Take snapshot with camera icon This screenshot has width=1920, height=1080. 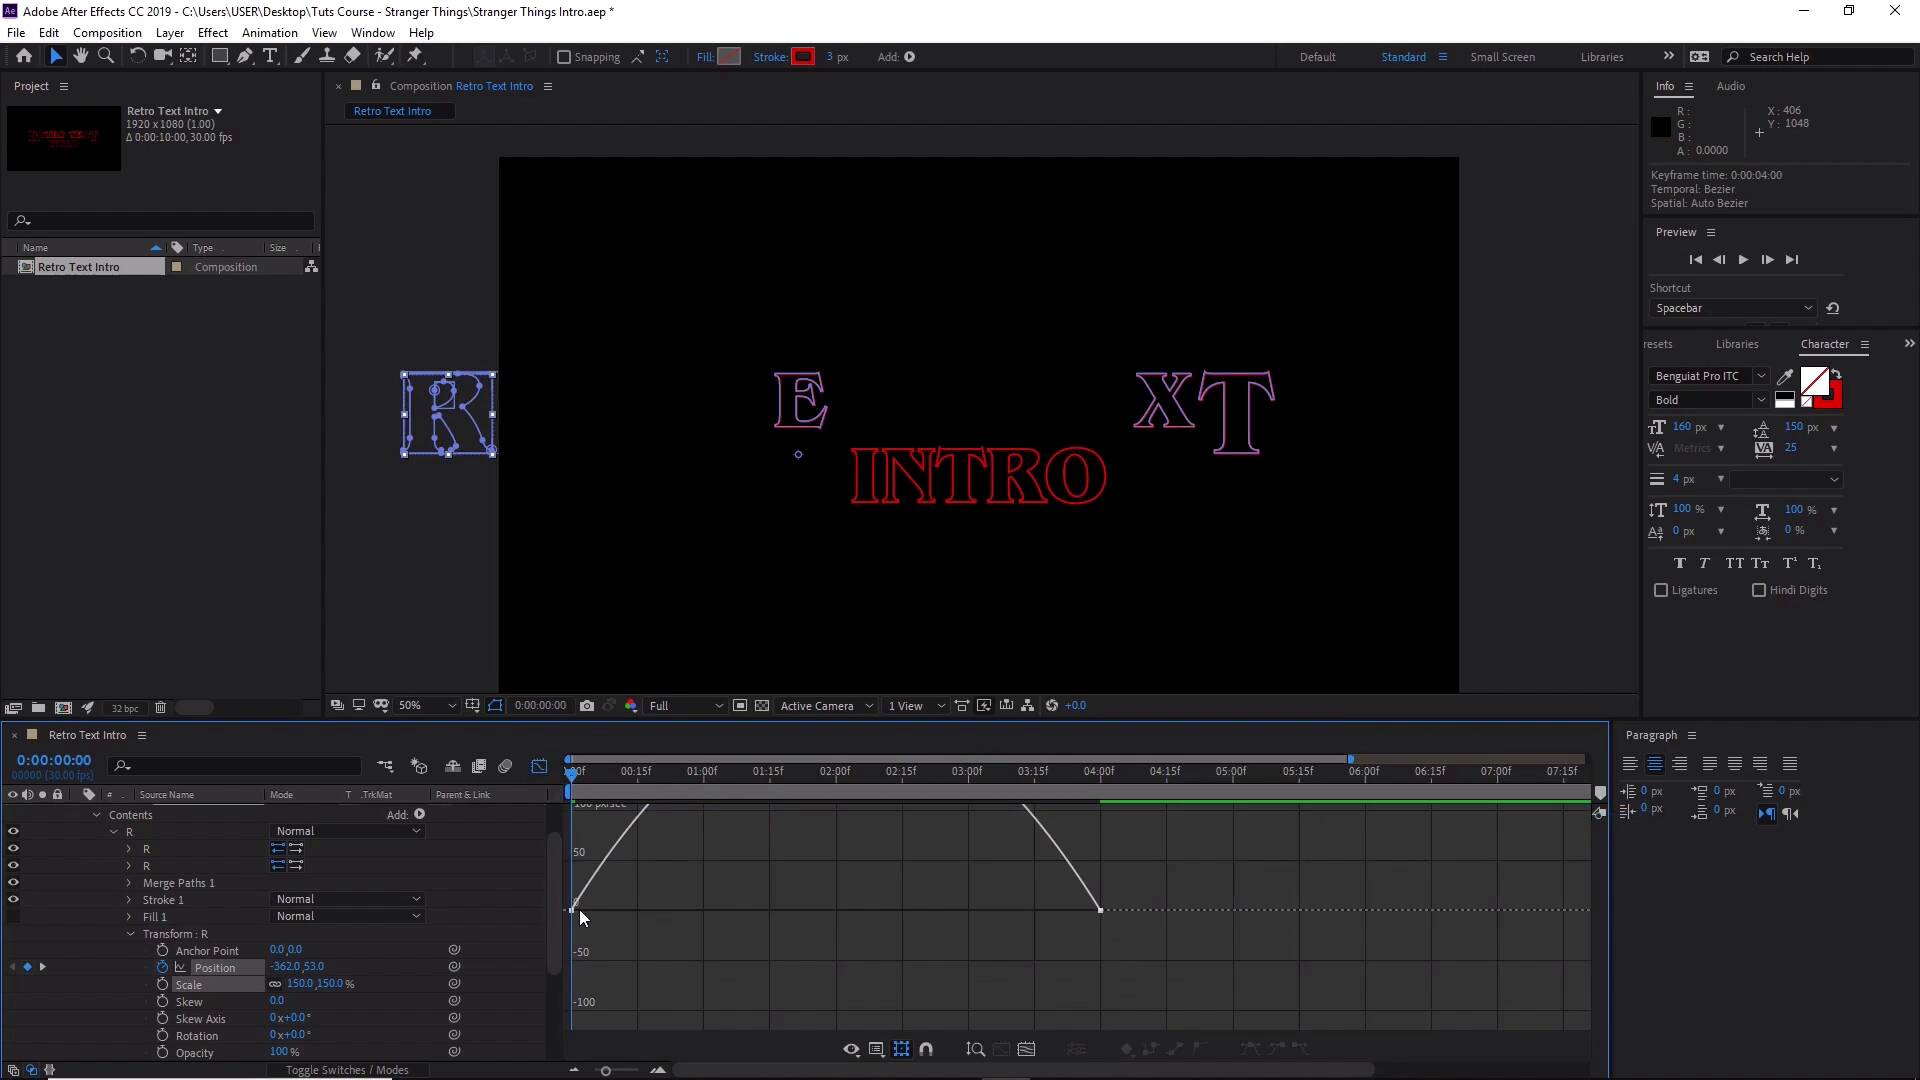pos(587,706)
